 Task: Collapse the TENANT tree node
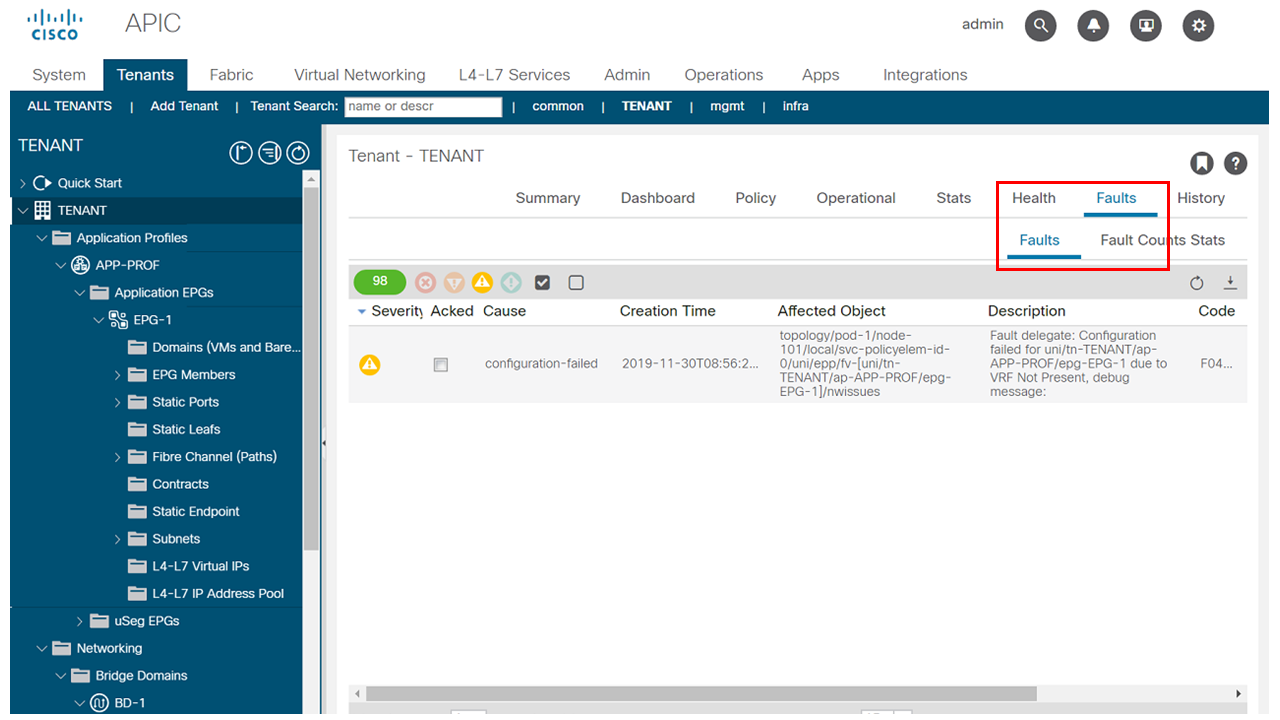coord(23,211)
